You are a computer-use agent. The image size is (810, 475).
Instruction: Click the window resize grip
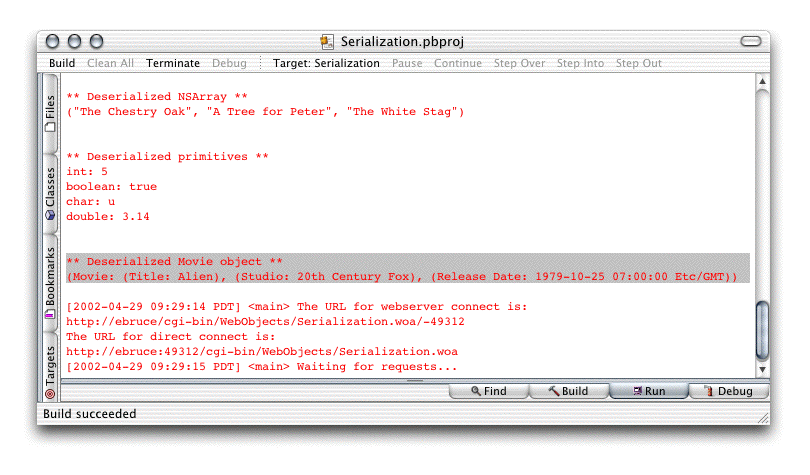pos(763,418)
